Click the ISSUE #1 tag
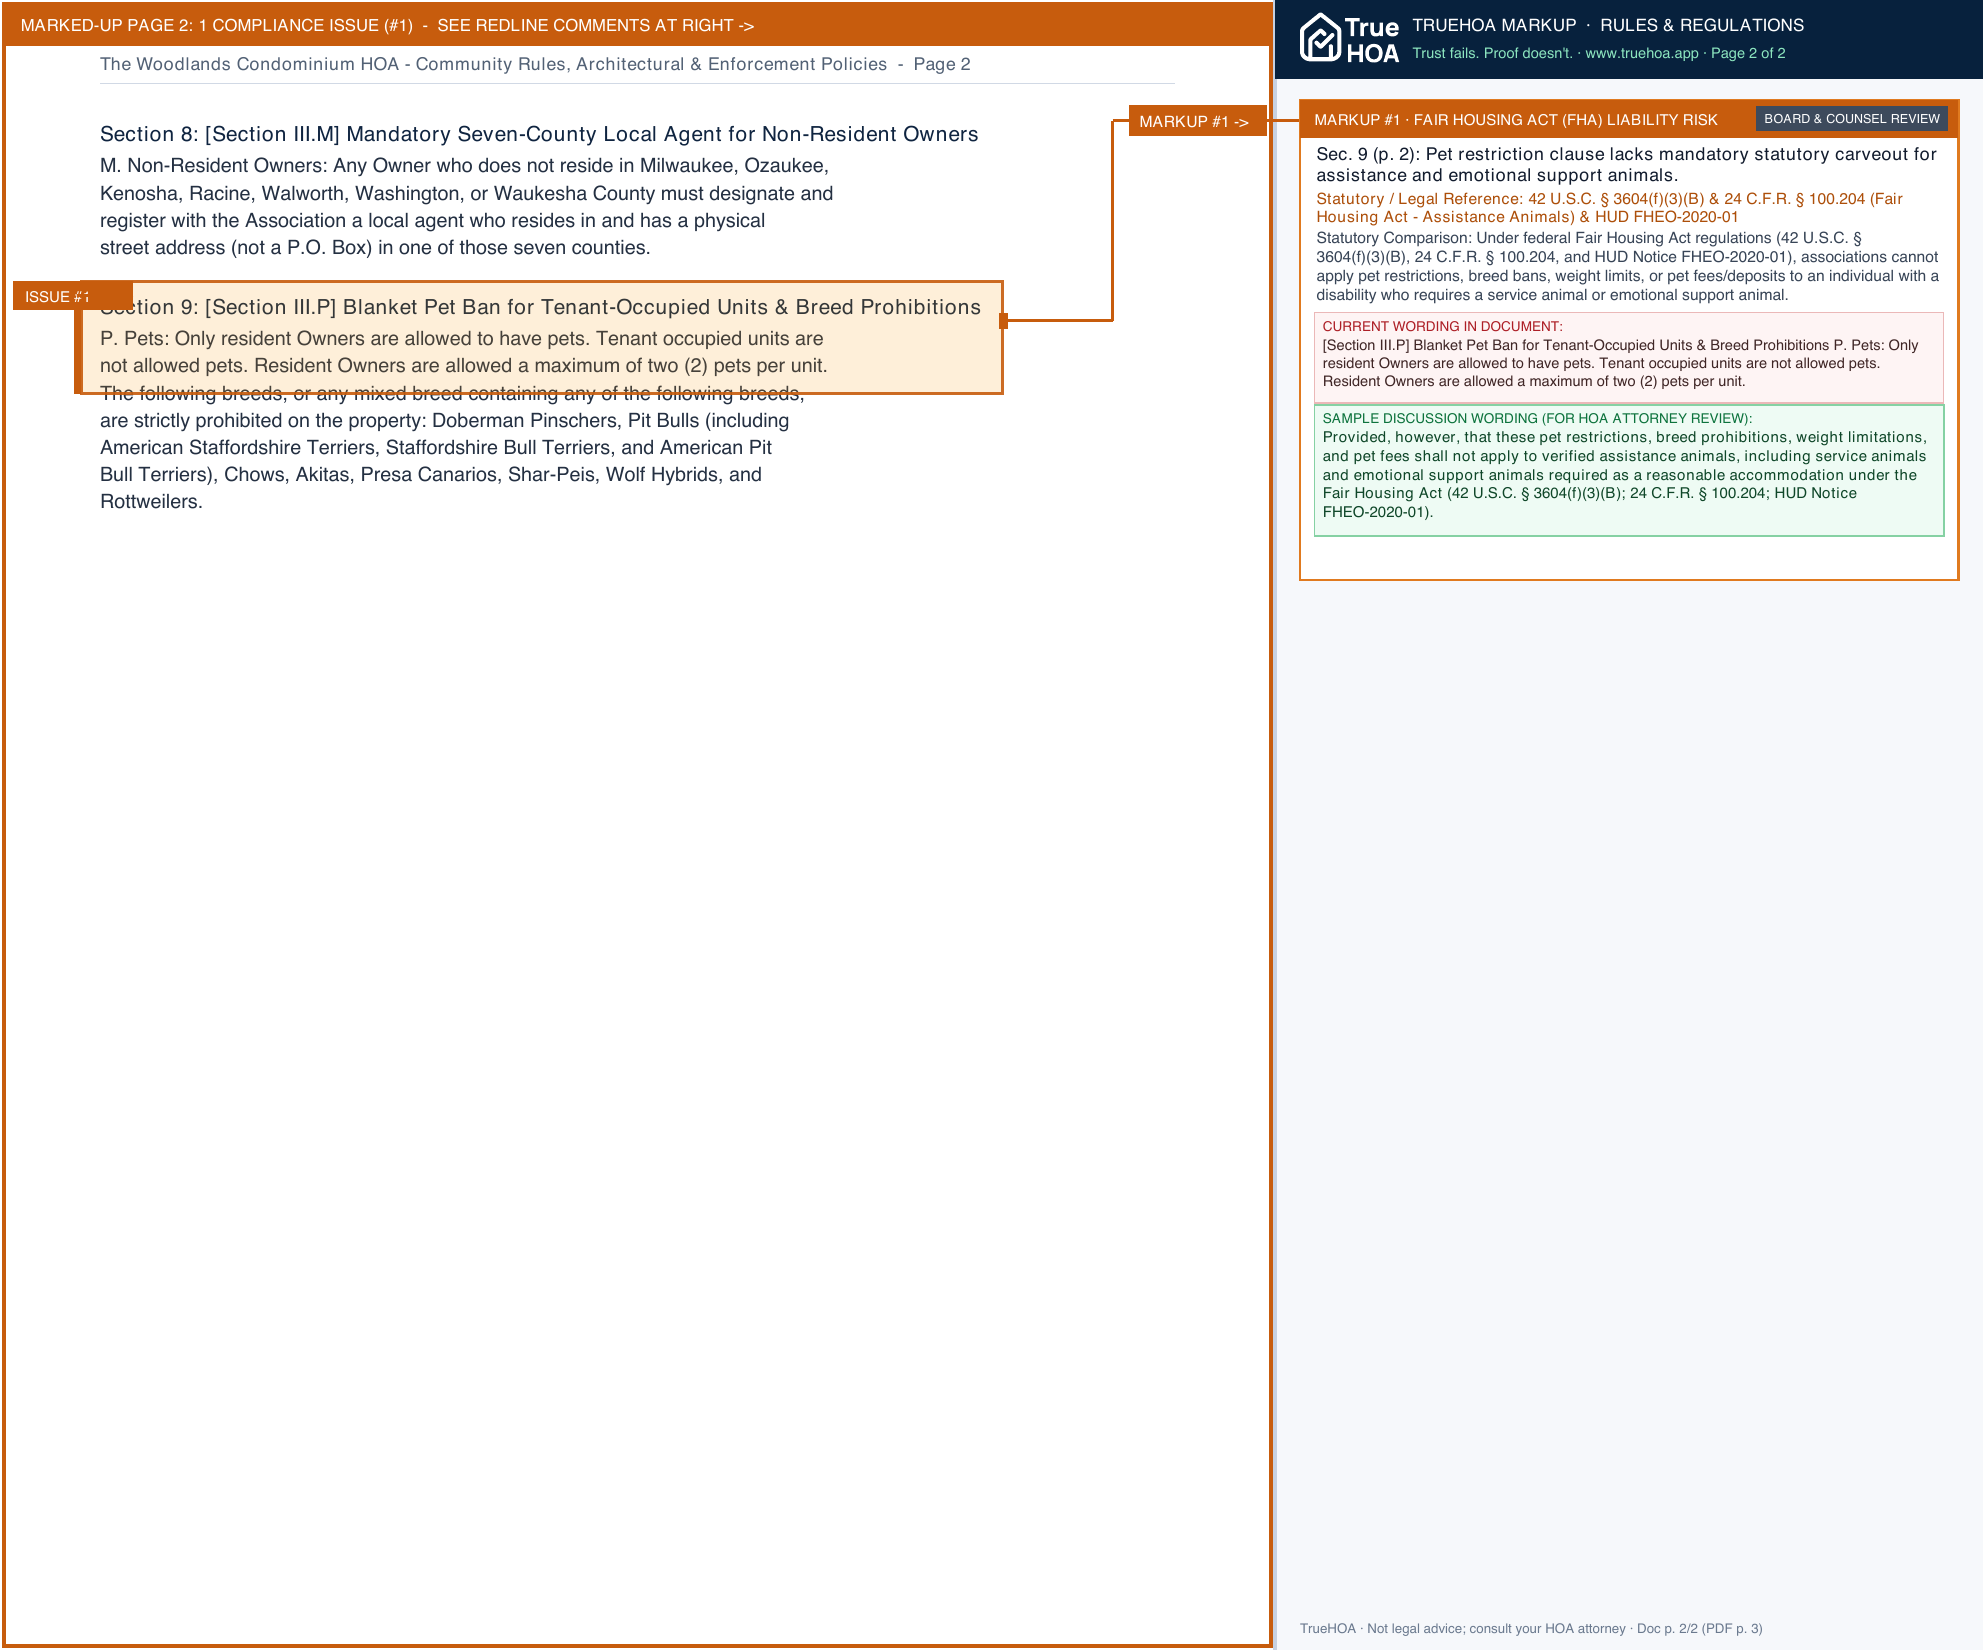Image resolution: width=1984 pixels, height=1650 pixels. (73, 296)
